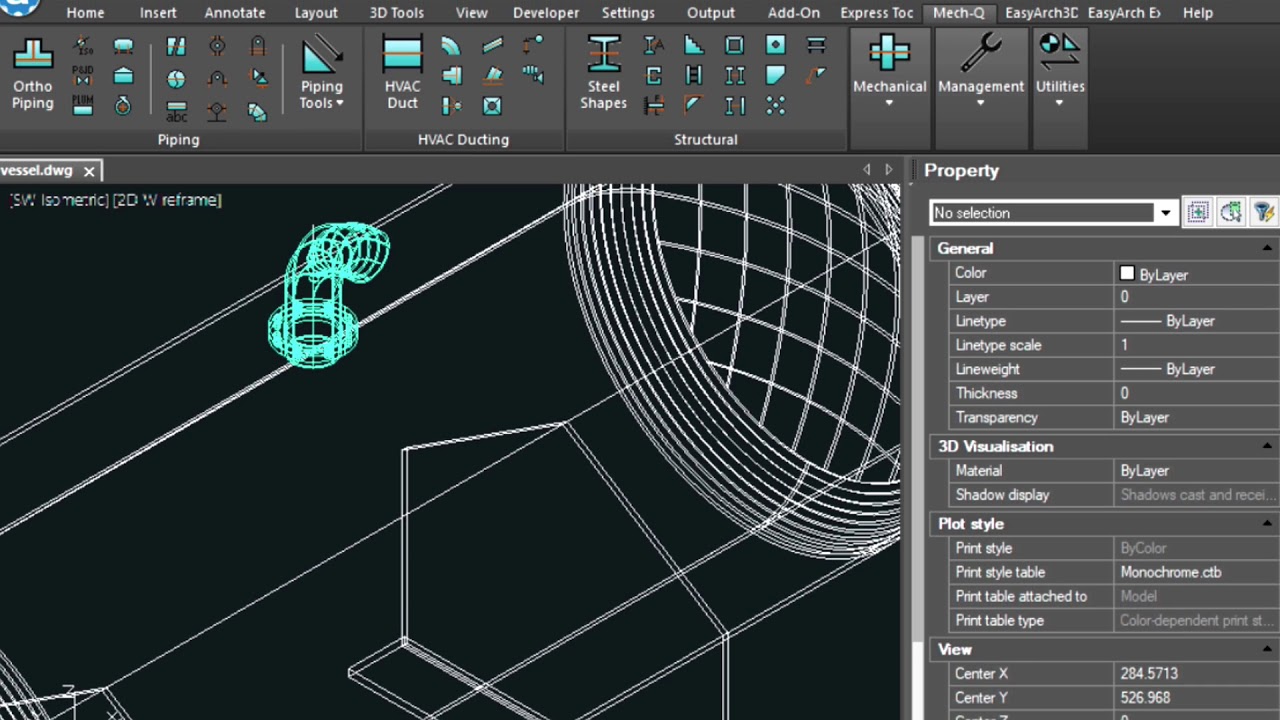Image resolution: width=1280 pixels, height=720 pixels.
Task: Collapse the General properties section
Action: [x=1267, y=248]
